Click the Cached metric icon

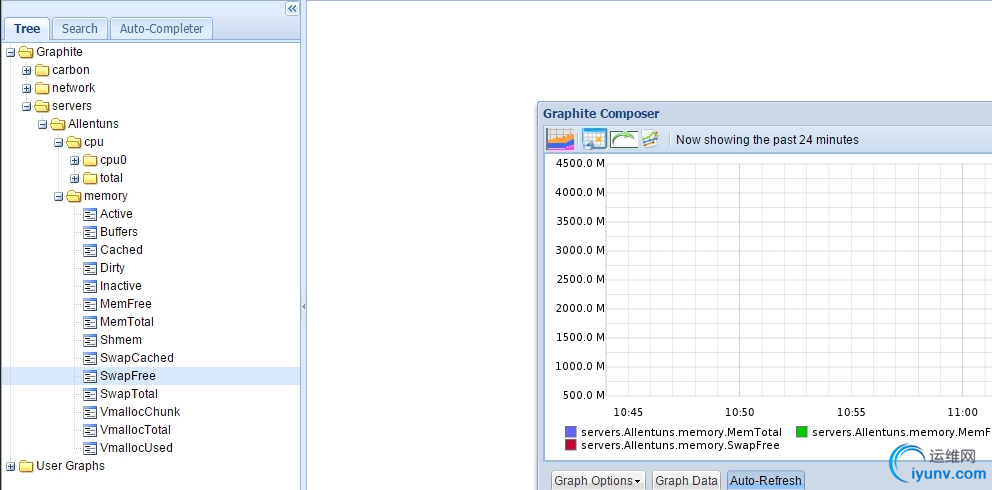point(90,250)
